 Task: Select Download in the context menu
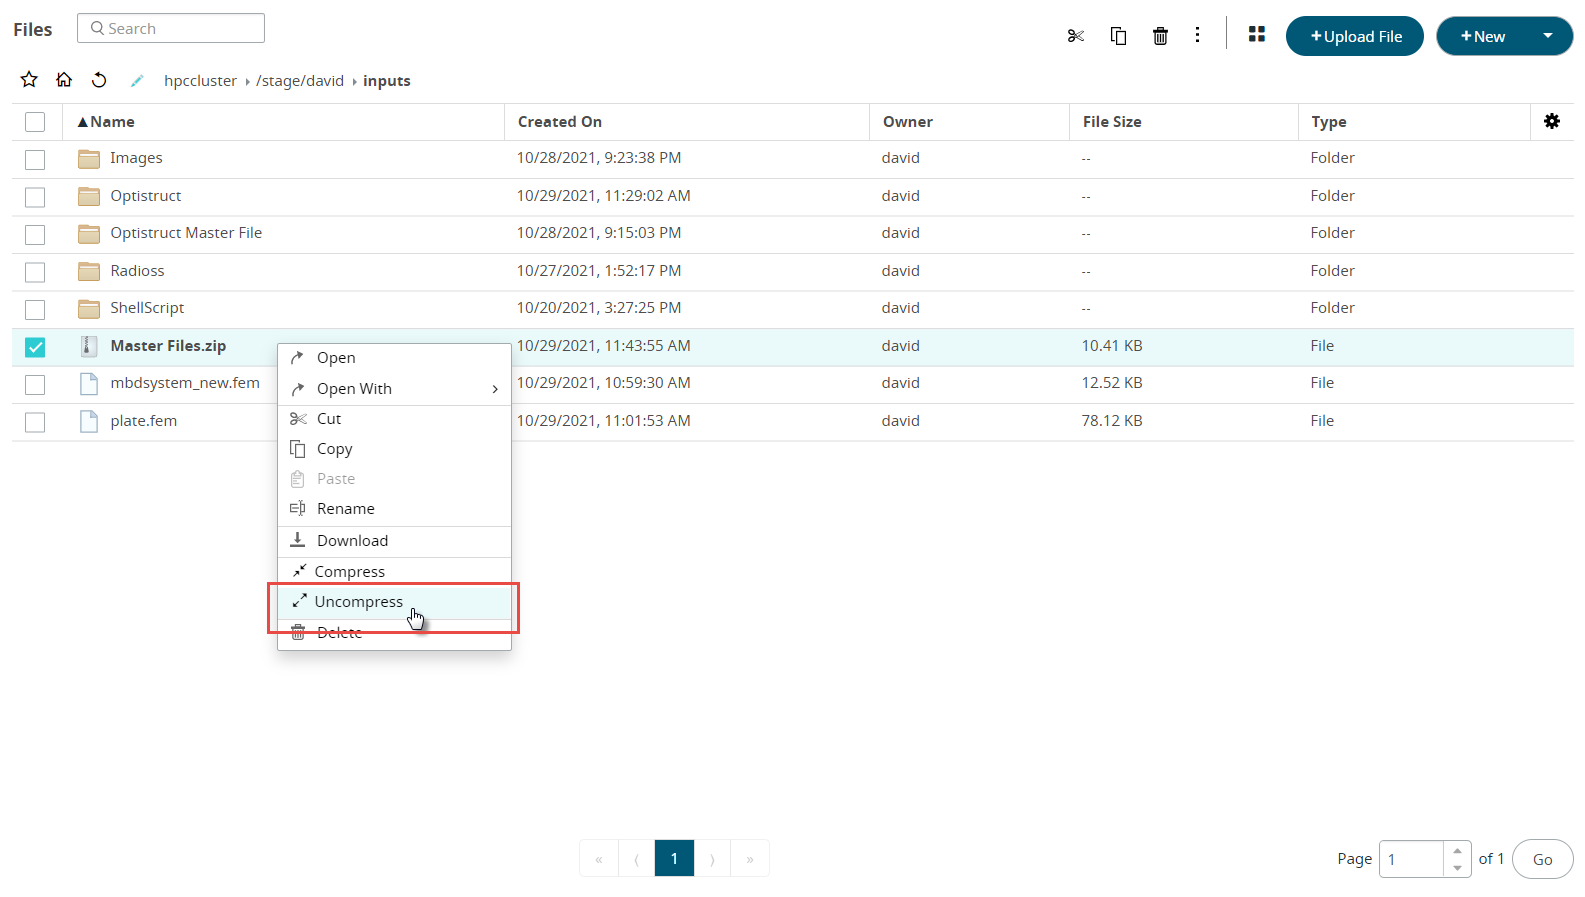tap(352, 541)
